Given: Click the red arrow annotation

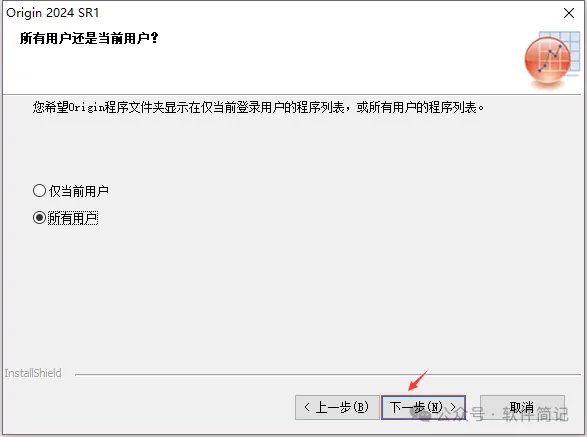Looking at the screenshot, I should click(418, 380).
